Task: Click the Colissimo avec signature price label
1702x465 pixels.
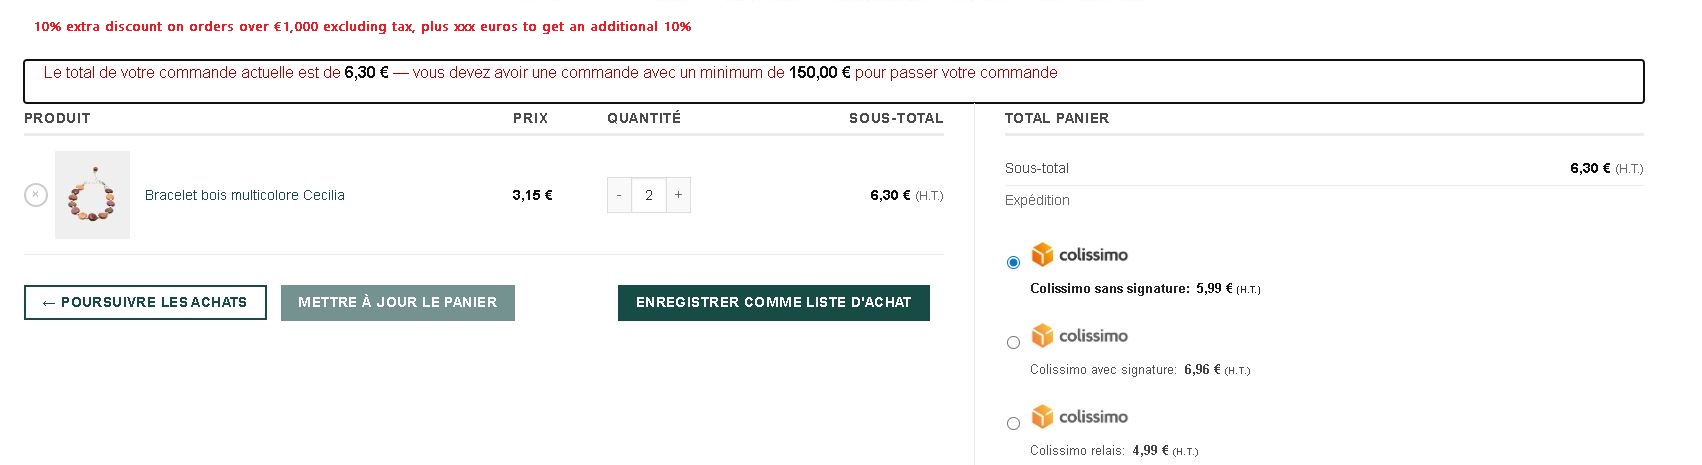Action: tap(1140, 370)
